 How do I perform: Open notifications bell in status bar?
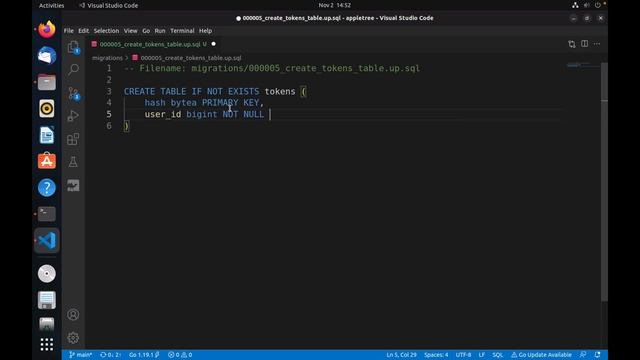pyautogui.click(x=598, y=355)
